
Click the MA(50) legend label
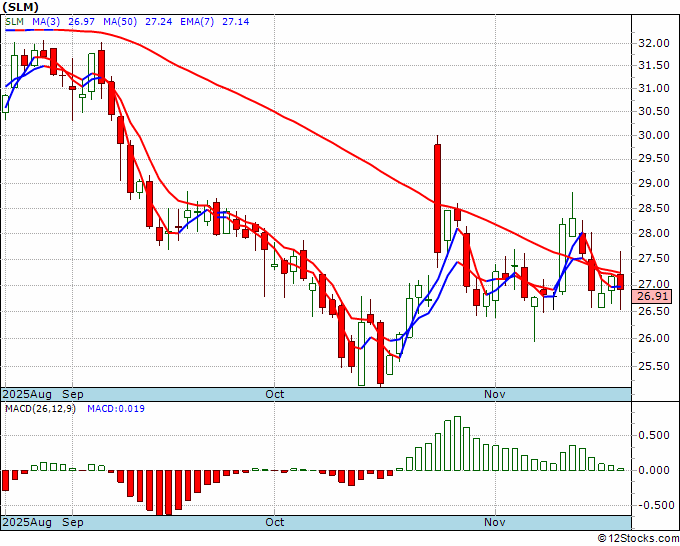coord(120,22)
